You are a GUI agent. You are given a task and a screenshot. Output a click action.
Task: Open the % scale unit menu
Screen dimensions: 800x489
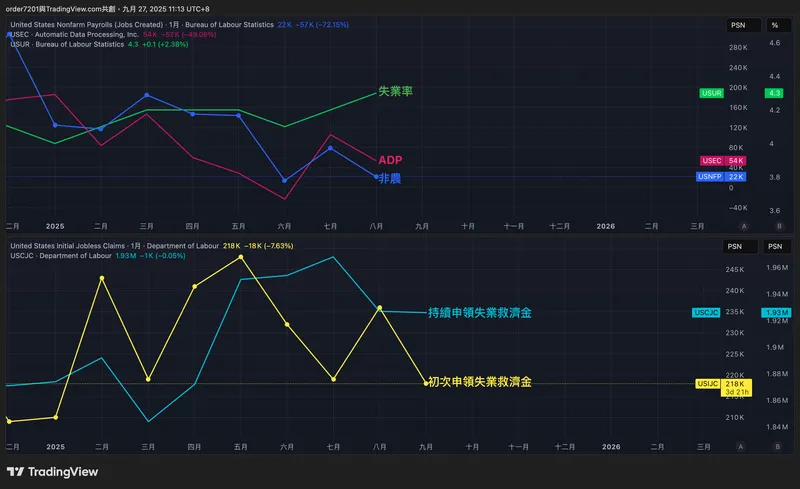point(774,26)
